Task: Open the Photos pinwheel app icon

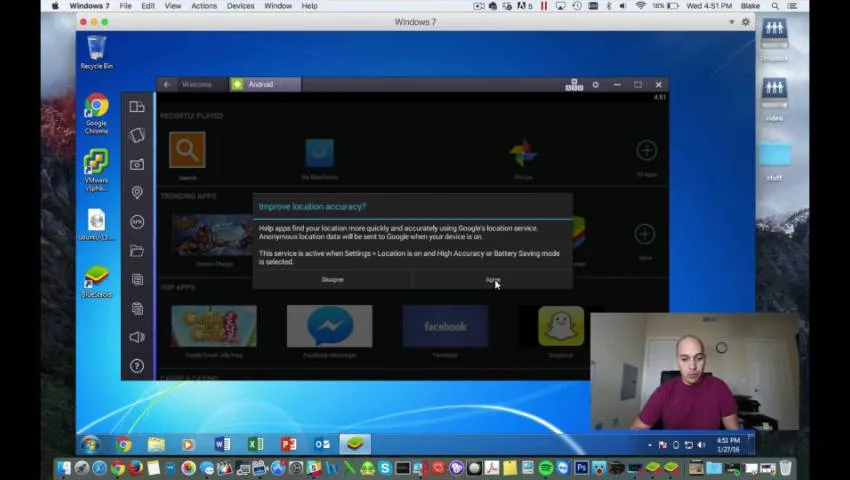Action: point(523,153)
